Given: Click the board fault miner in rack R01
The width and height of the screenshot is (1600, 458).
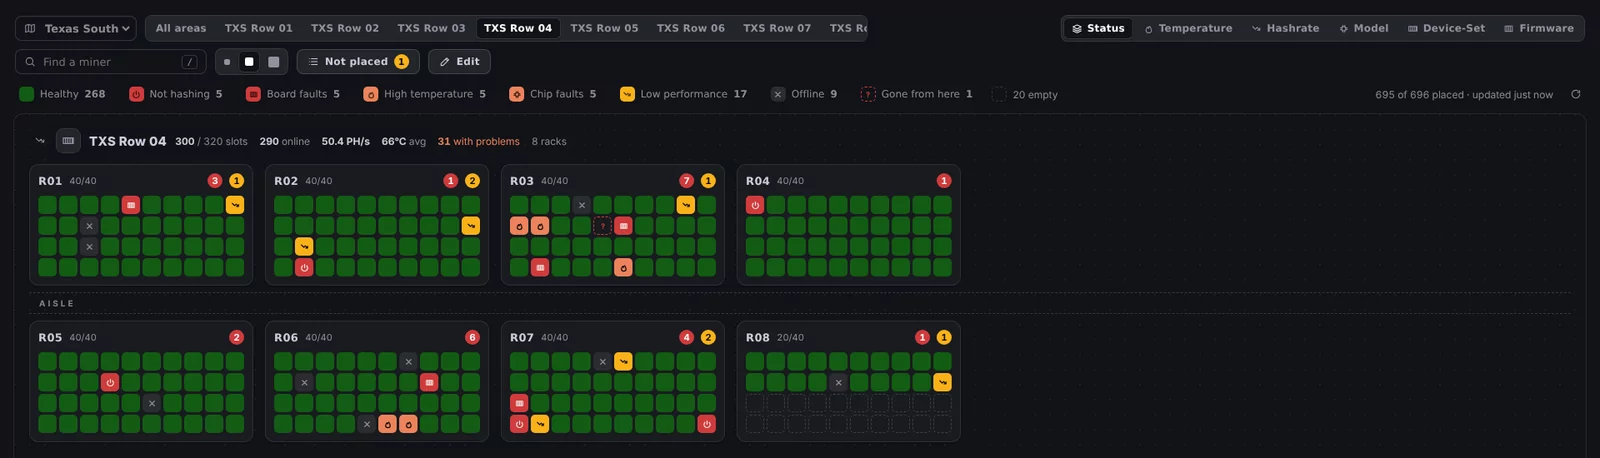Looking at the screenshot, I should [130, 205].
